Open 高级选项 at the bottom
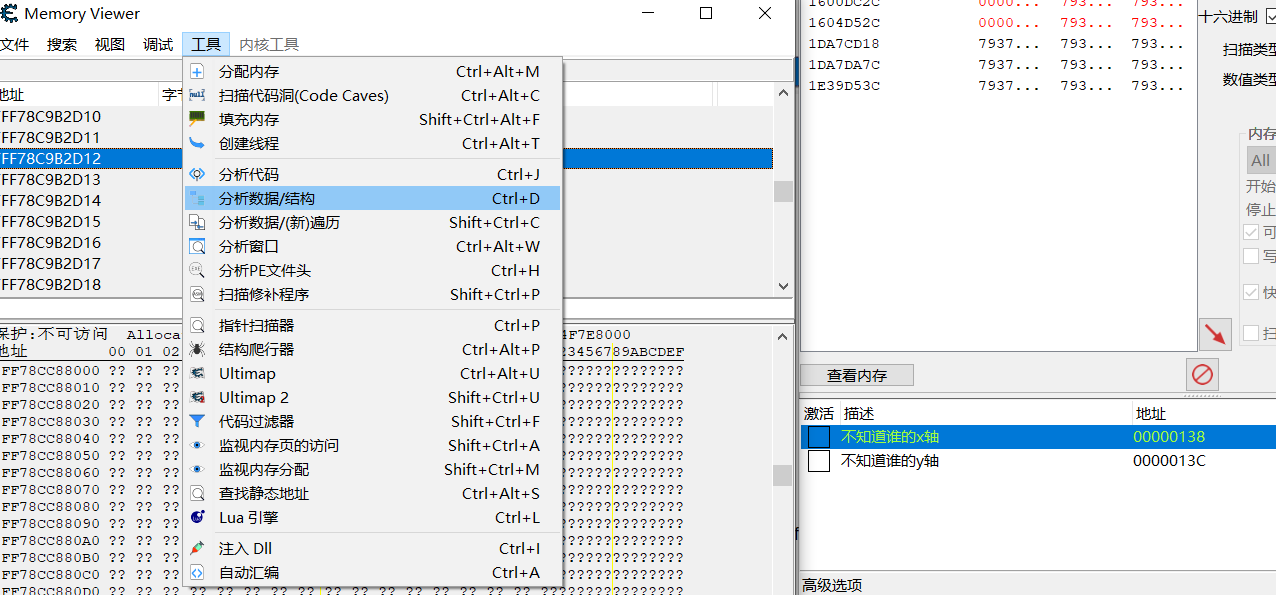The height and width of the screenshot is (595, 1276). [832, 585]
